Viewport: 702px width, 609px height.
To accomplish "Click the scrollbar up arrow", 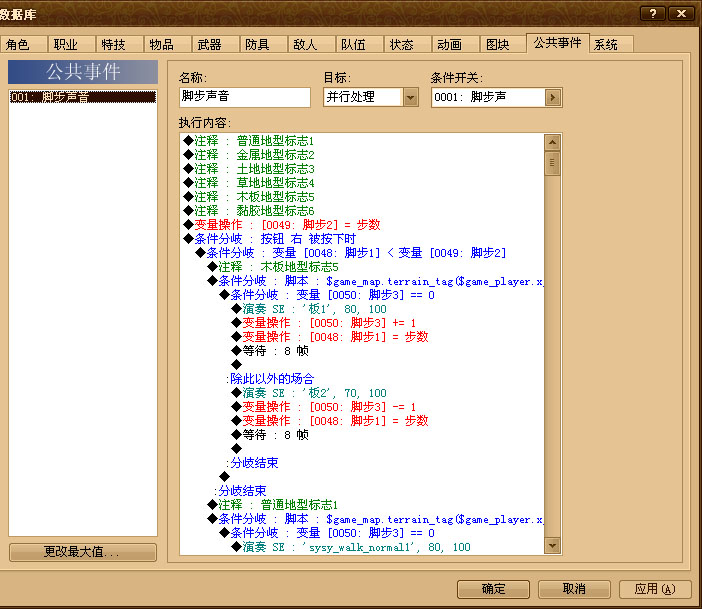I will tap(552, 143).
